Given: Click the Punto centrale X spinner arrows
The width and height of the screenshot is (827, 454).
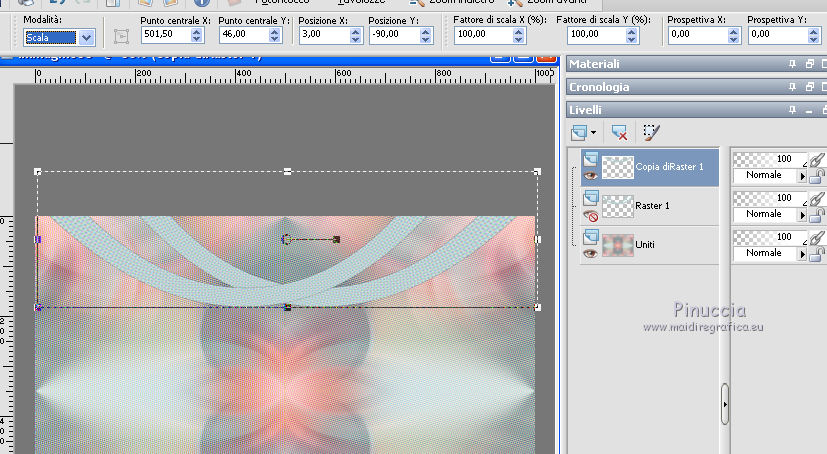Looking at the screenshot, I should pos(197,35).
